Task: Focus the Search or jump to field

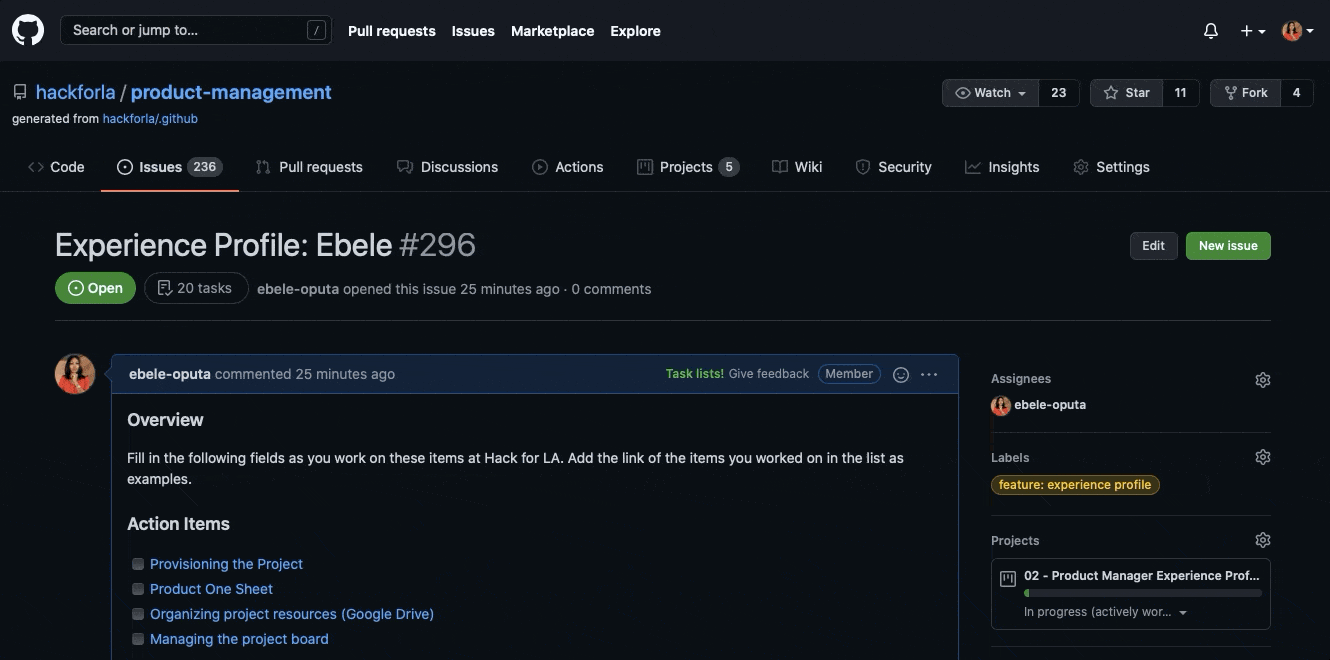Action: (195, 30)
